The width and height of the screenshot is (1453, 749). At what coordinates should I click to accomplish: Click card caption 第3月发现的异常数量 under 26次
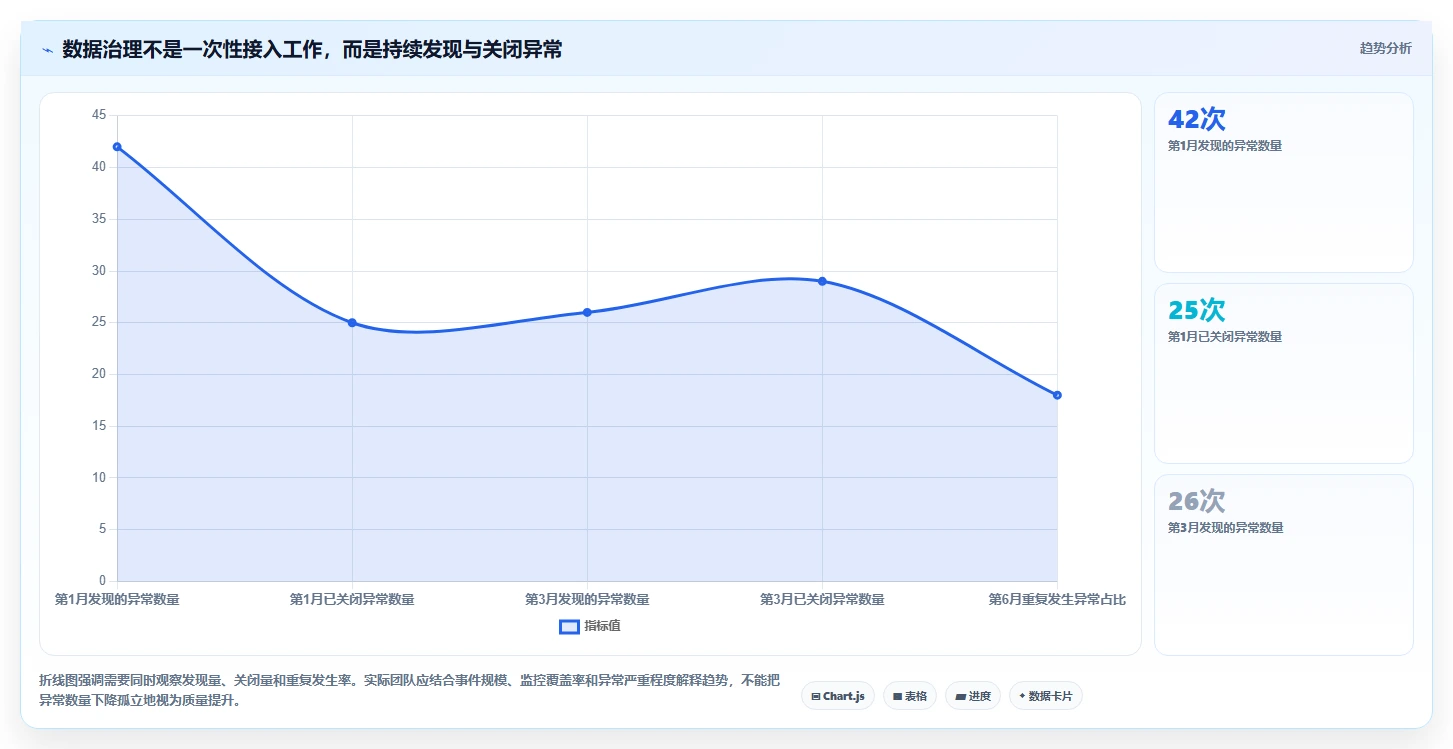[1225, 528]
